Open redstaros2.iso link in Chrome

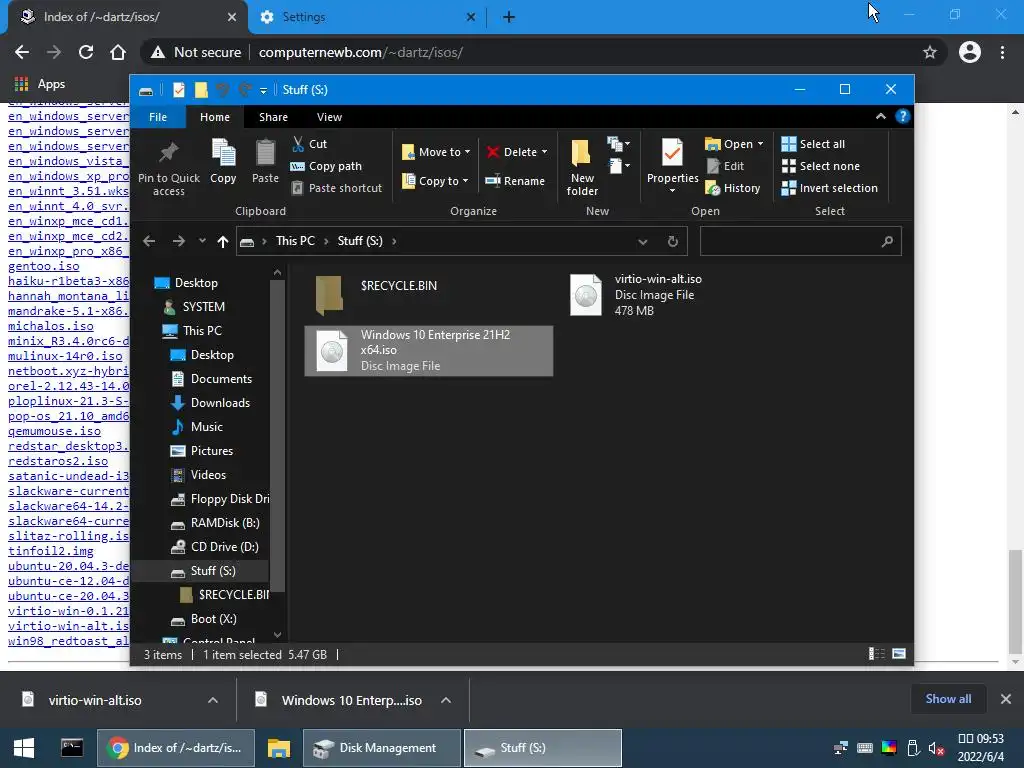(58, 461)
